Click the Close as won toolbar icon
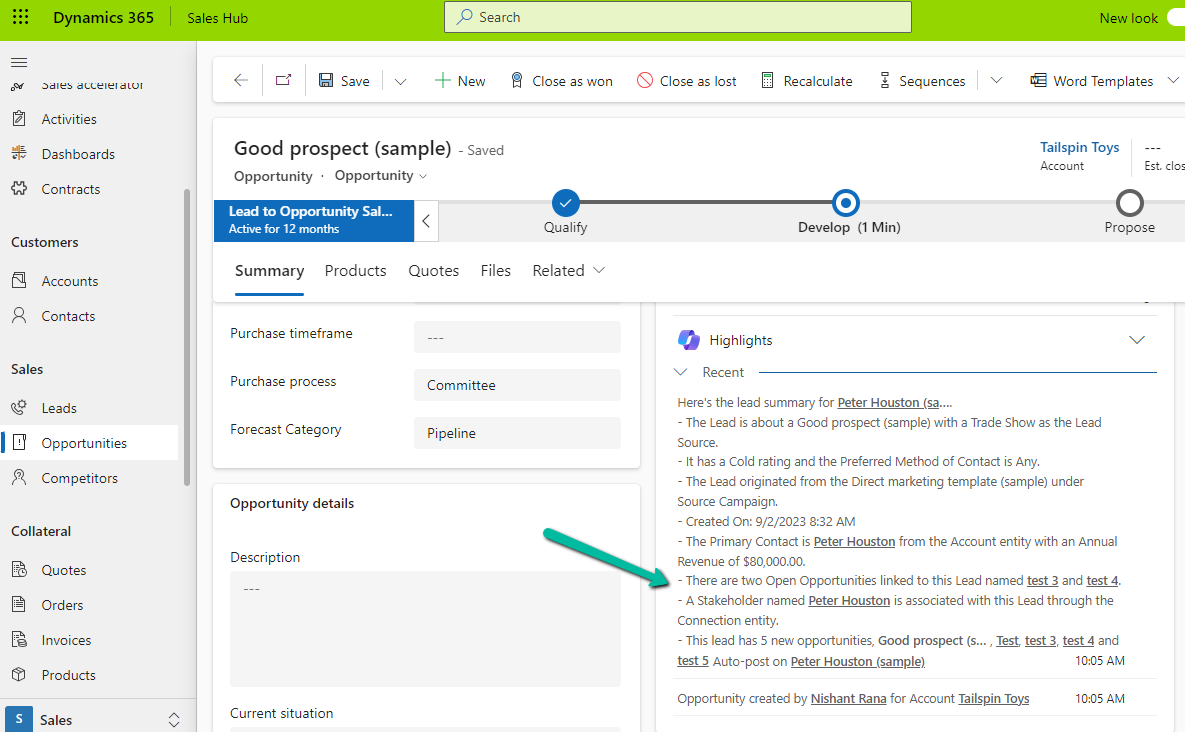 tap(517, 80)
